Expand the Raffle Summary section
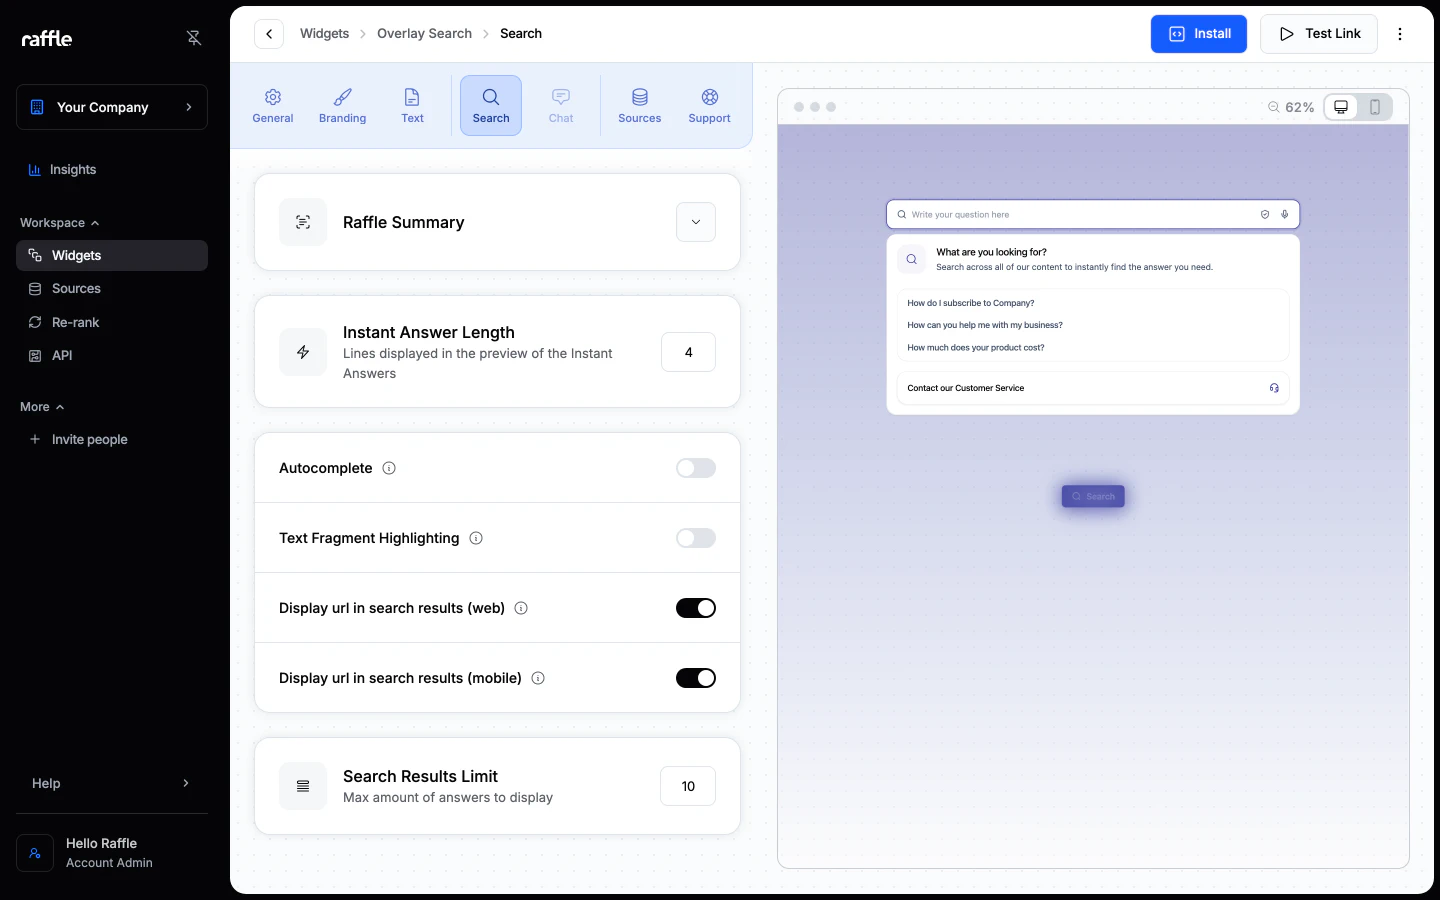Image resolution: width=1440 pixels, height=900 pixels. (x=696, y=222)
